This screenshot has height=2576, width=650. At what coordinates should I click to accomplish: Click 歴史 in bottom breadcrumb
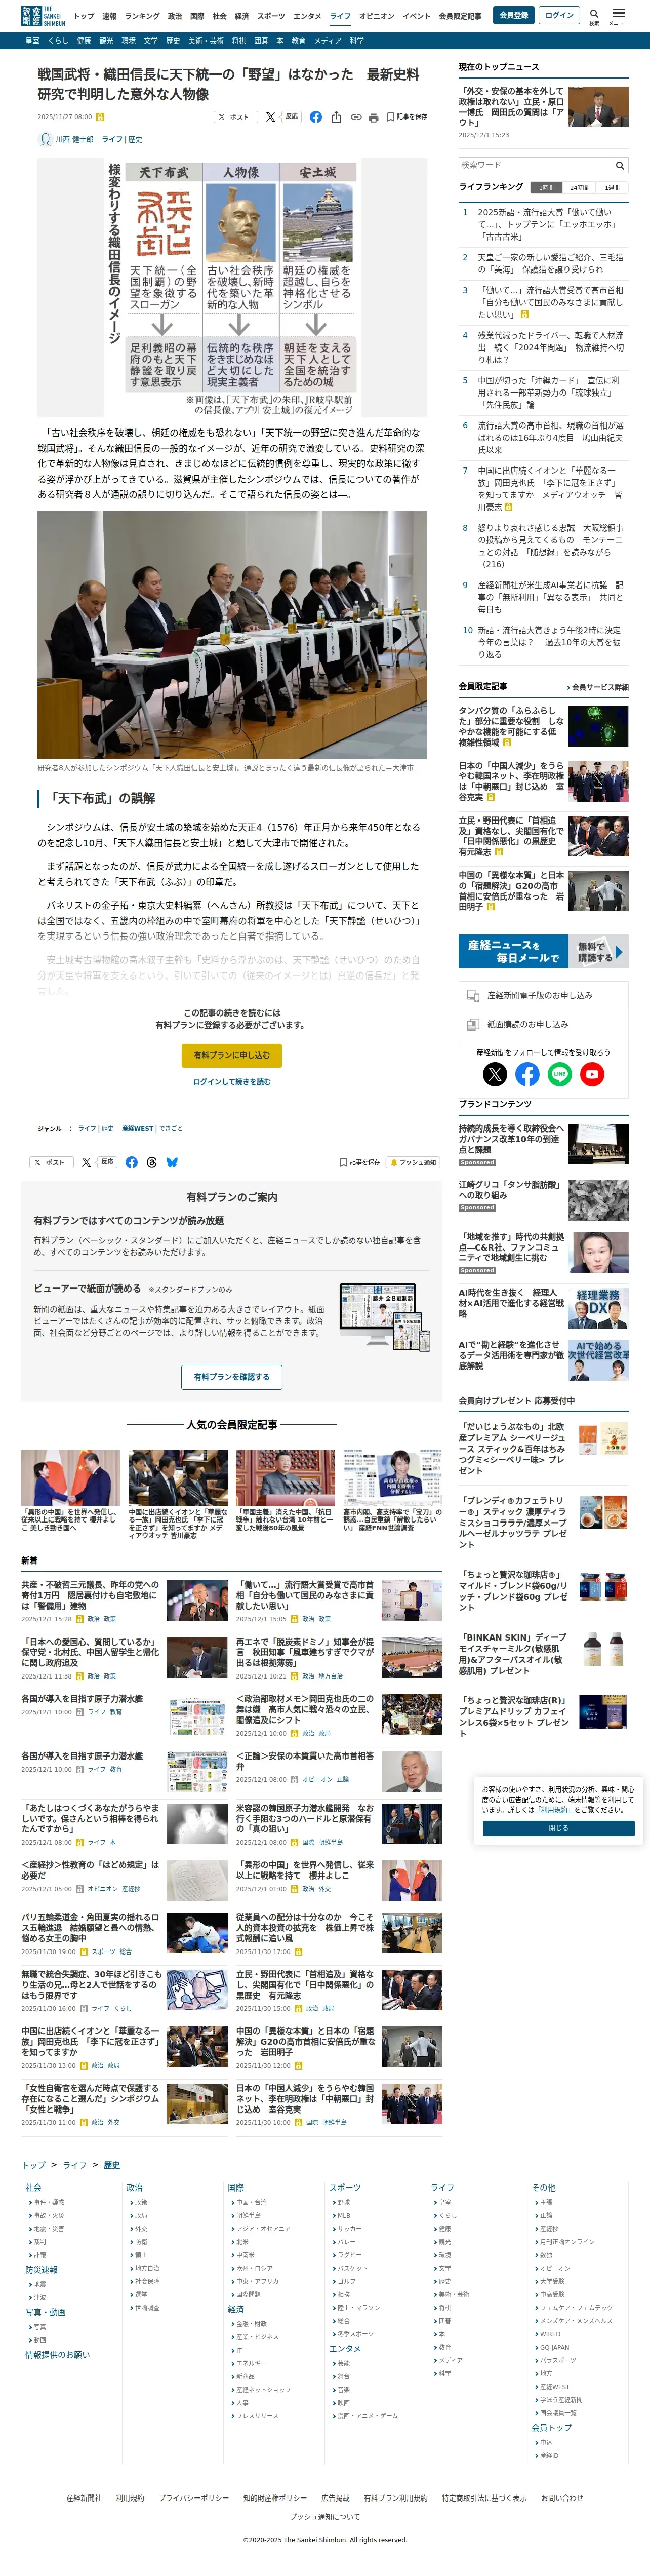[112, 2165]
